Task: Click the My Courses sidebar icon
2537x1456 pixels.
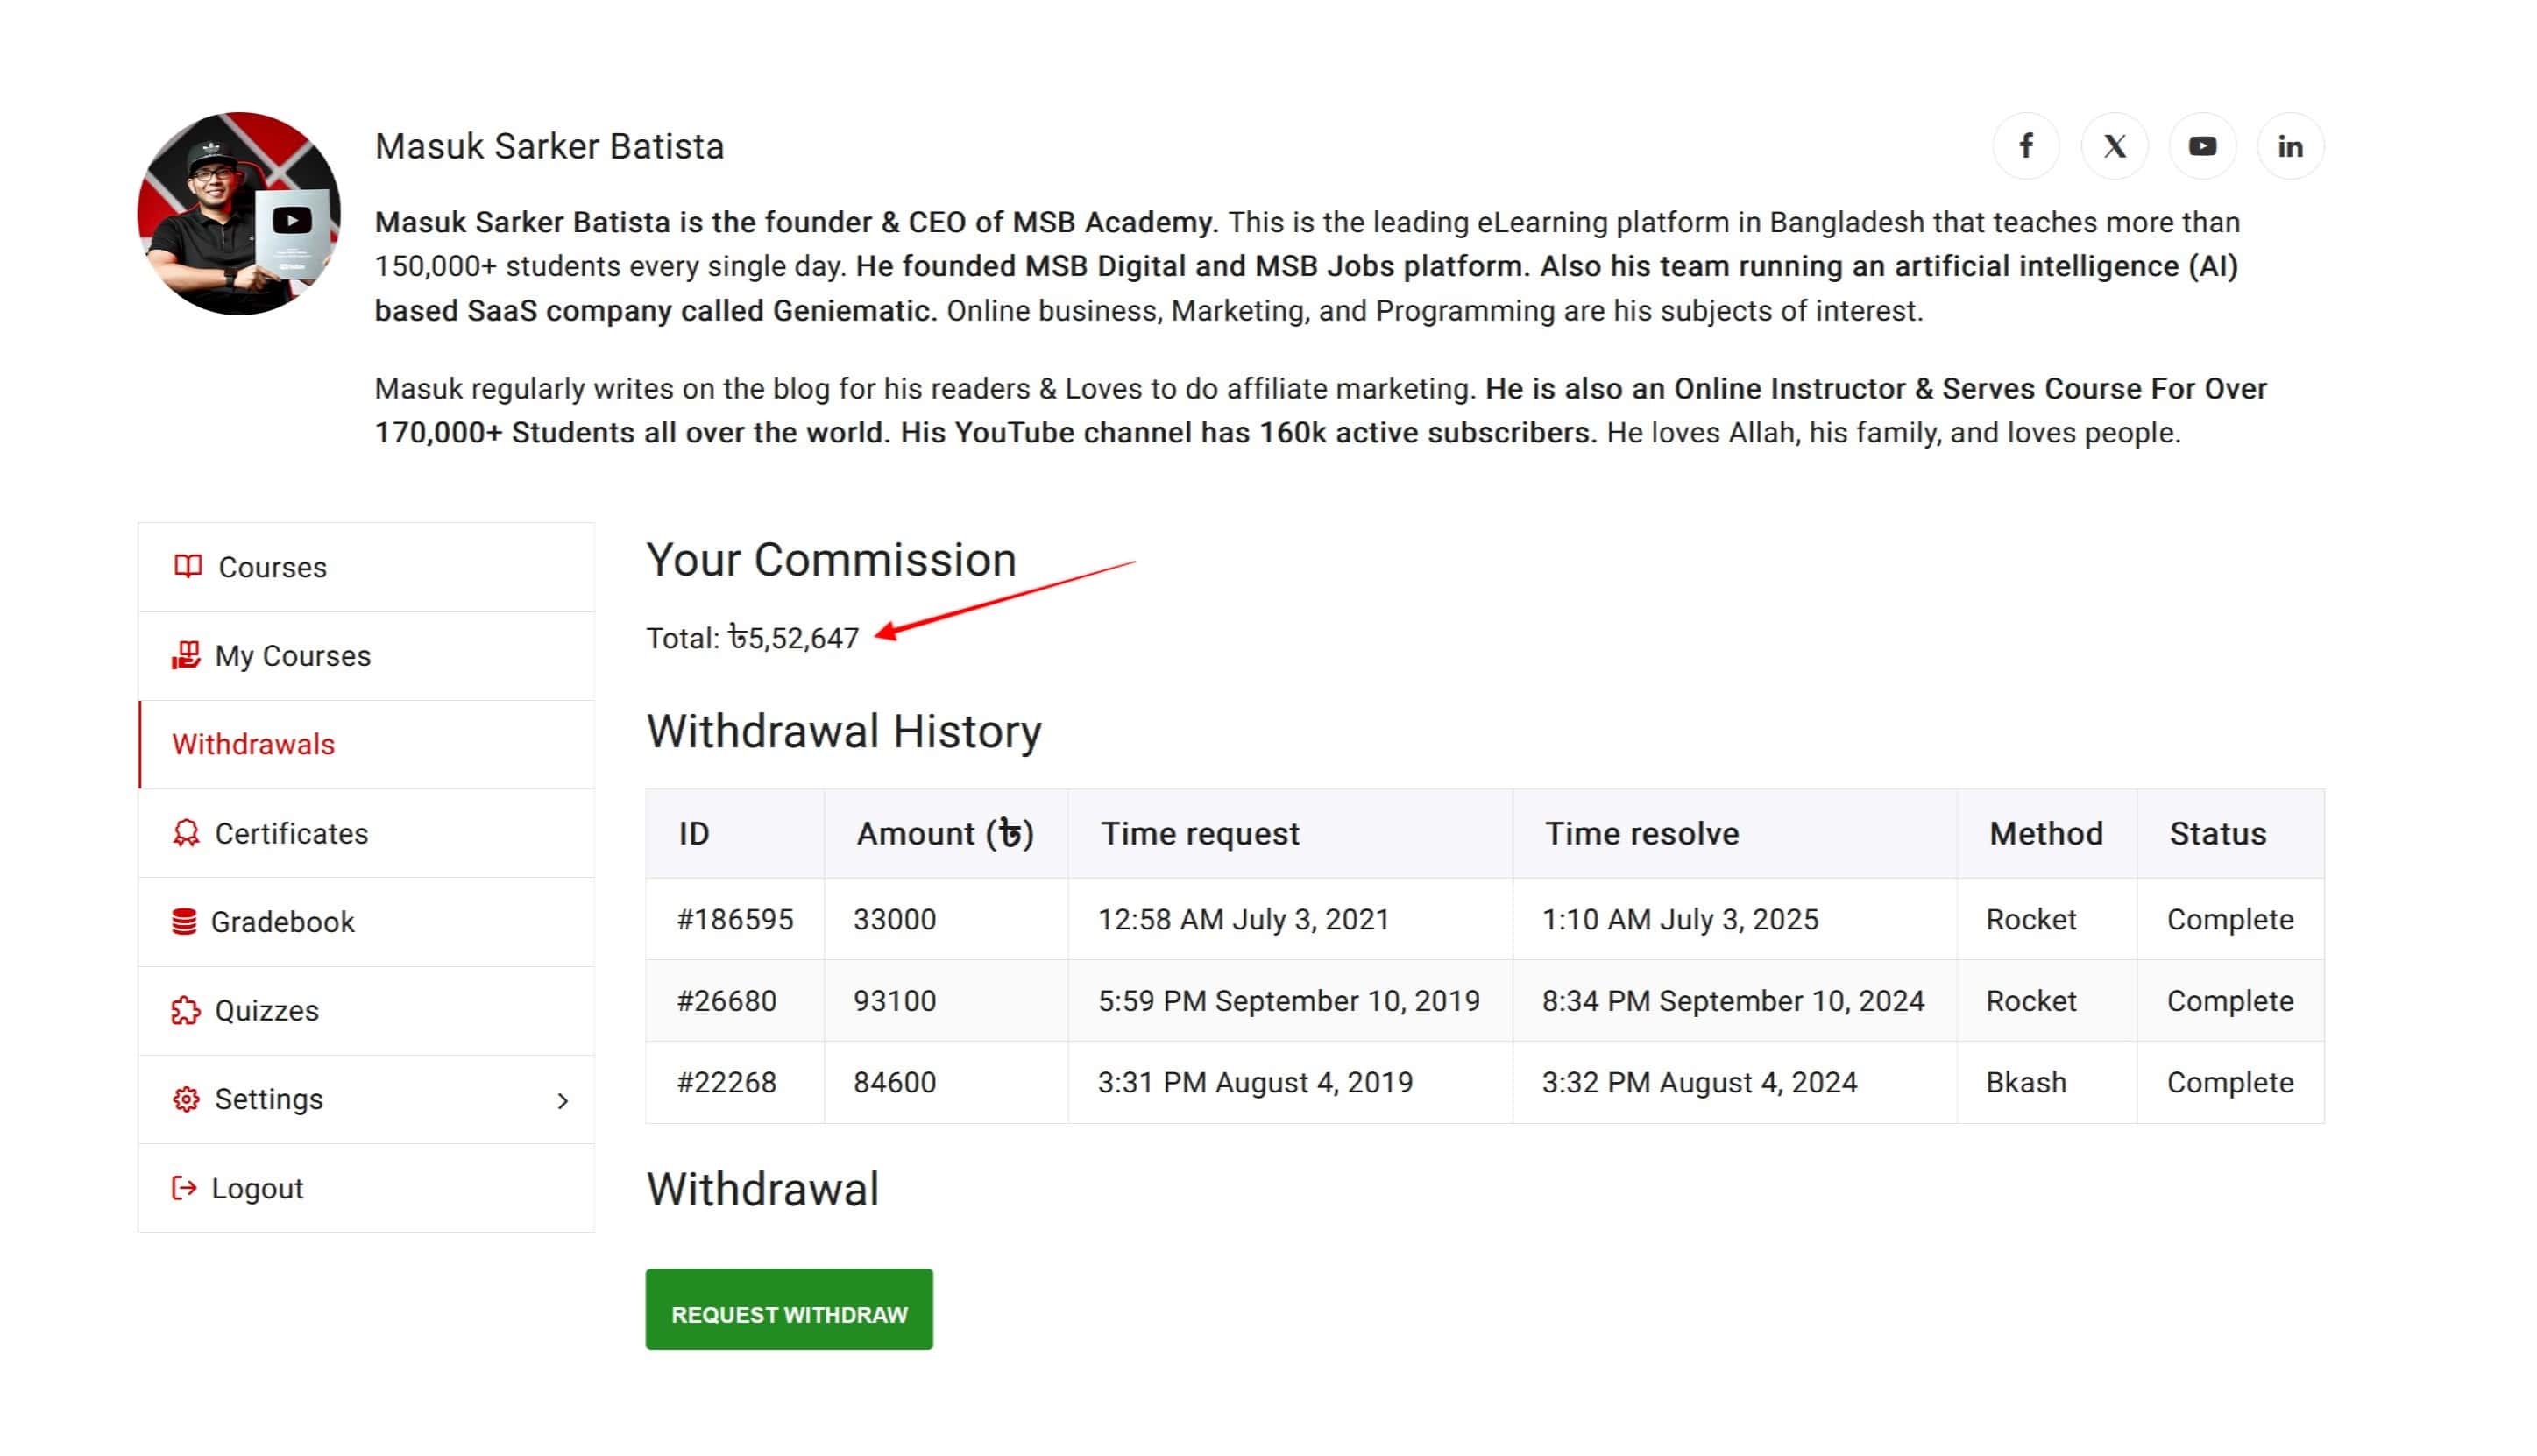Action: coord(186,656)
